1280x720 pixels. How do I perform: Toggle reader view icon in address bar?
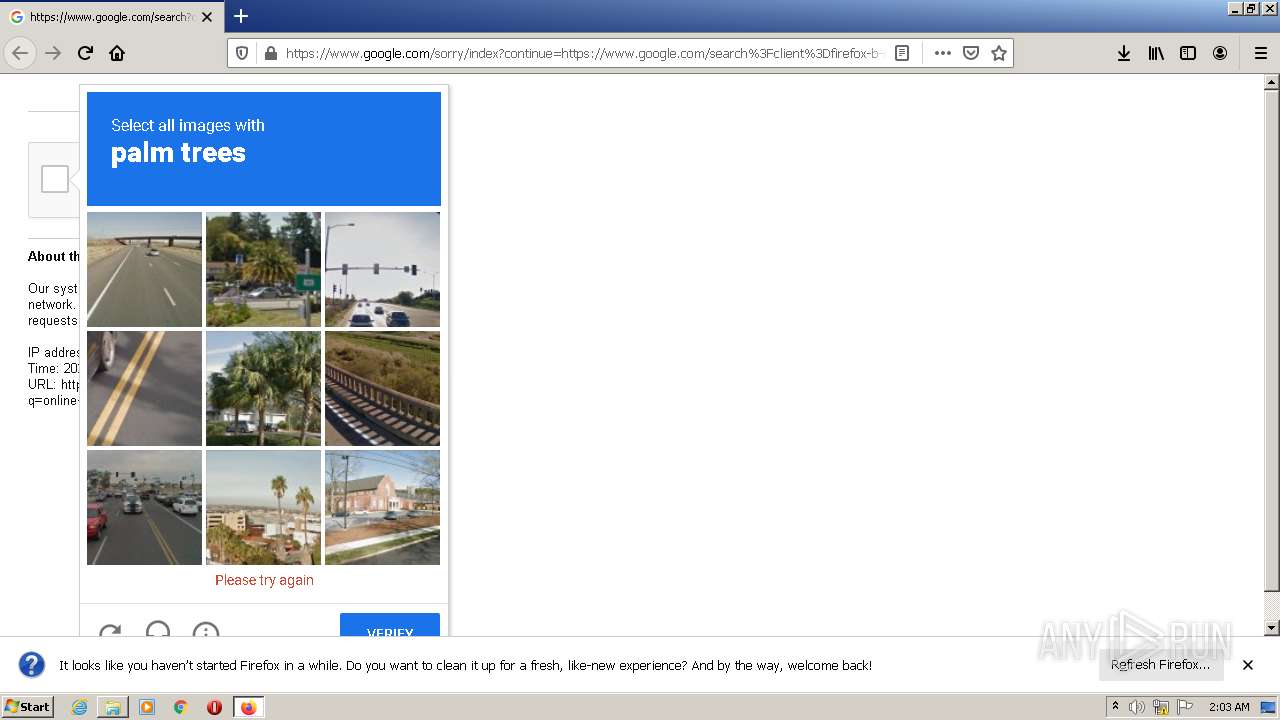pyautogui.click(x=902, y=53)
